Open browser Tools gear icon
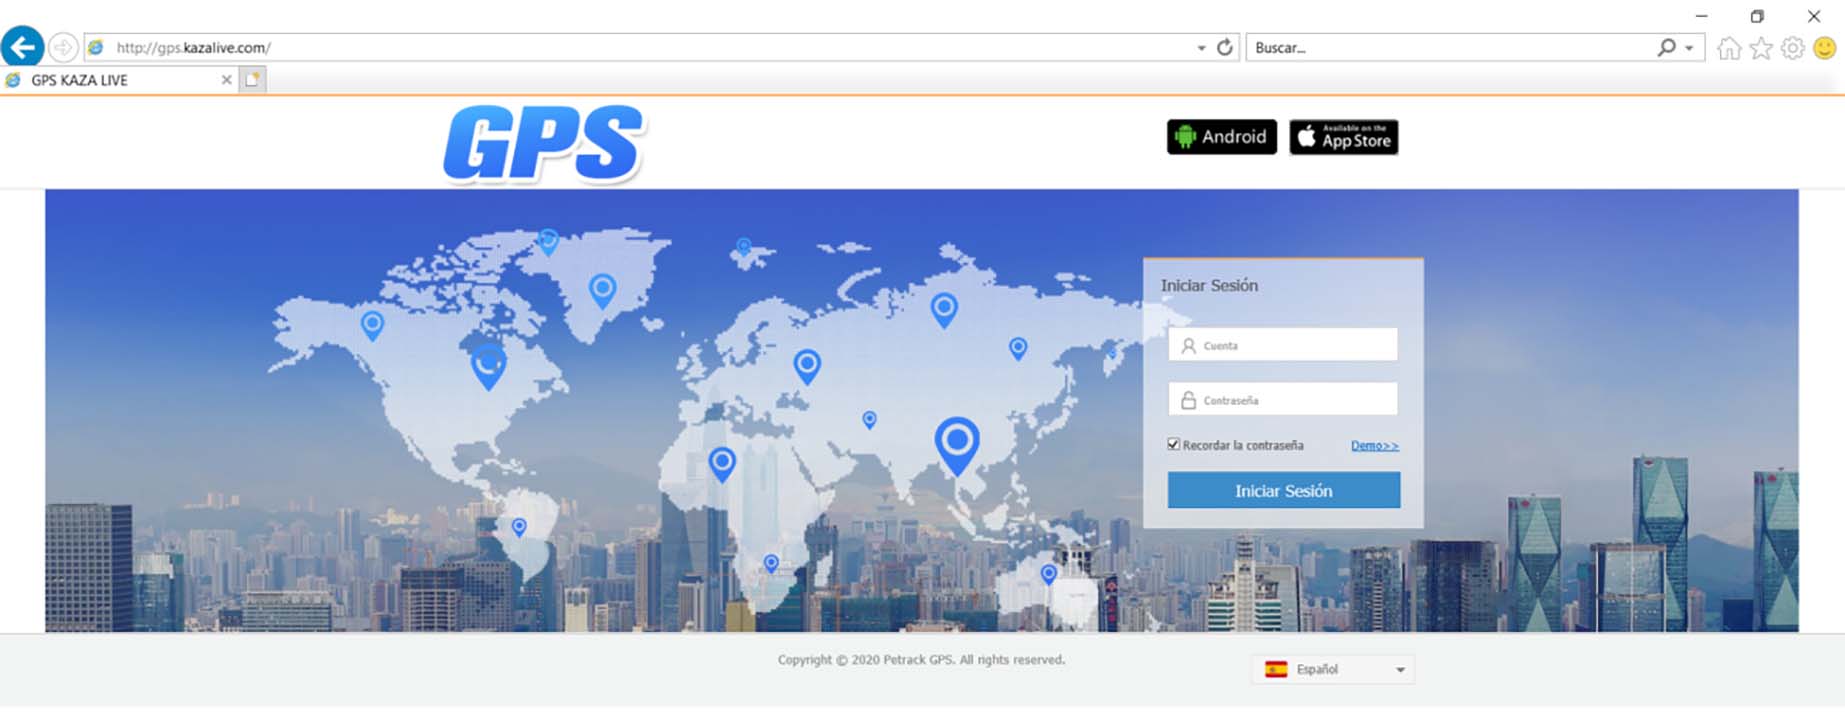 [1792, 48]
